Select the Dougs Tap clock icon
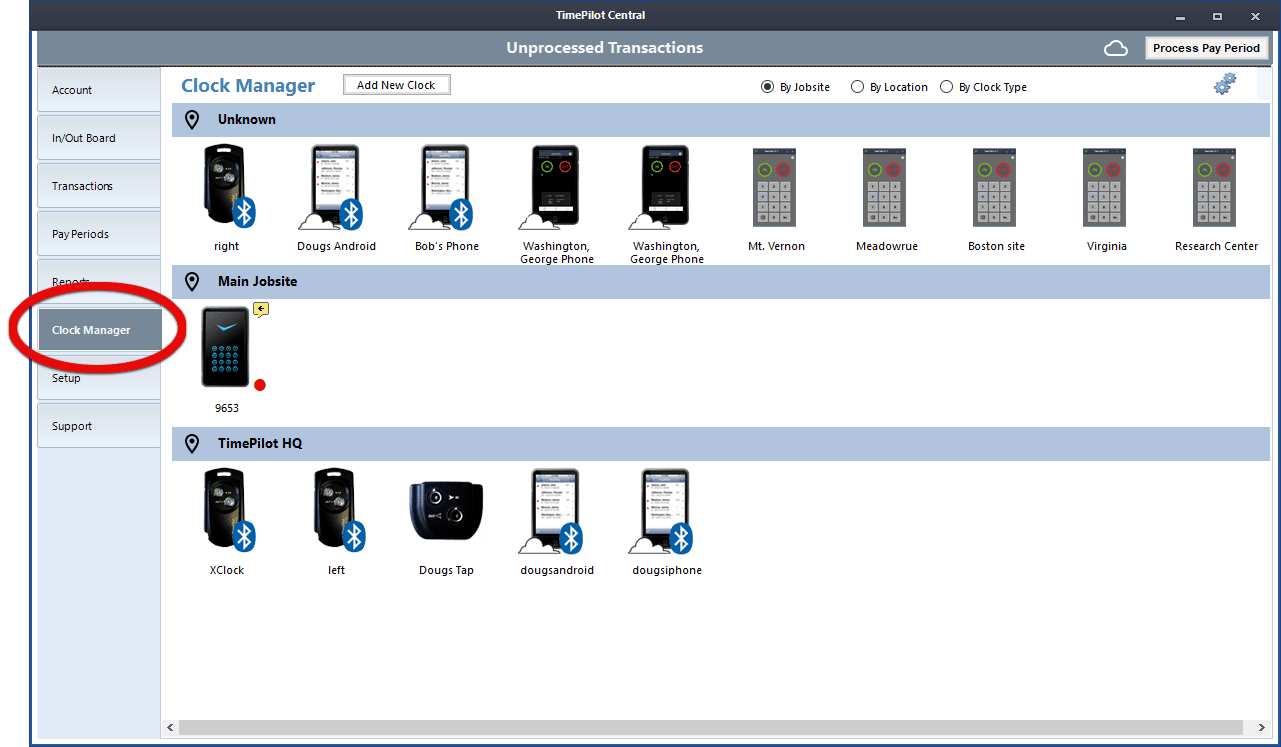This screenshot has width=1281, height=747. coord(446,508)
